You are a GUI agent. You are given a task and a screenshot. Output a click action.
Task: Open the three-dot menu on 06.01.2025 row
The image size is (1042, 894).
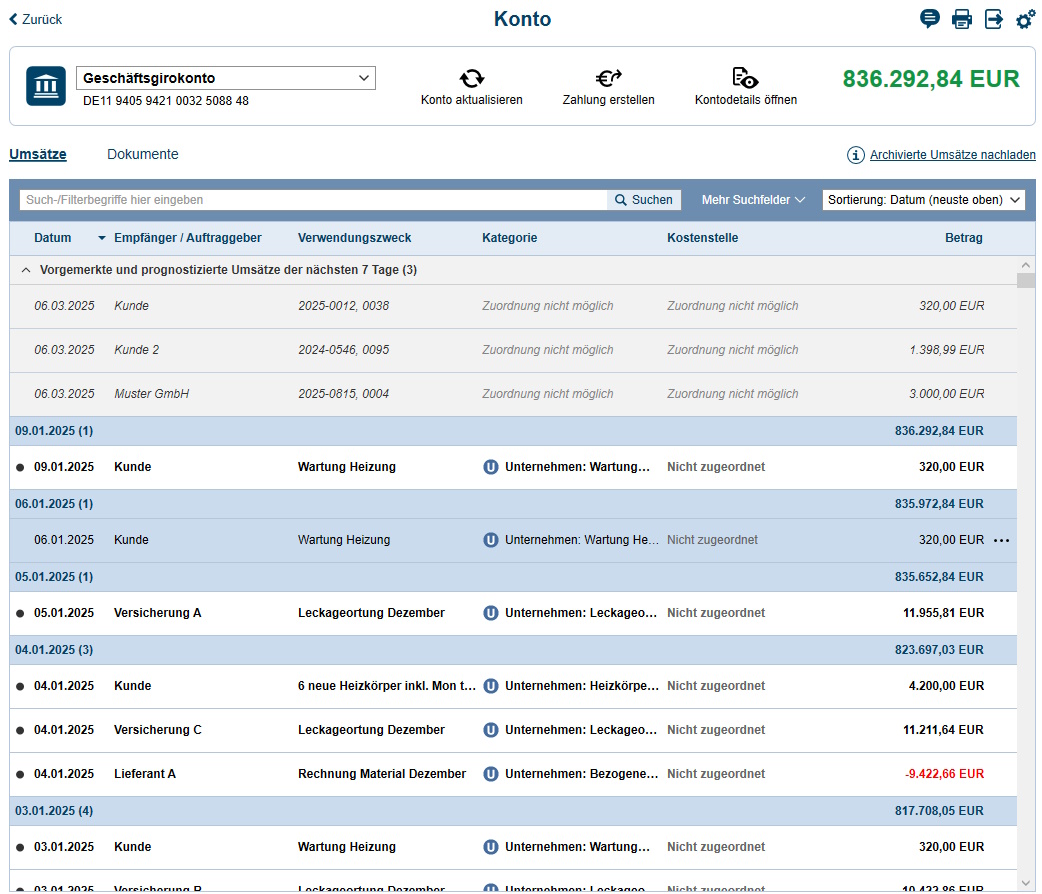(x=1001, y=540)
